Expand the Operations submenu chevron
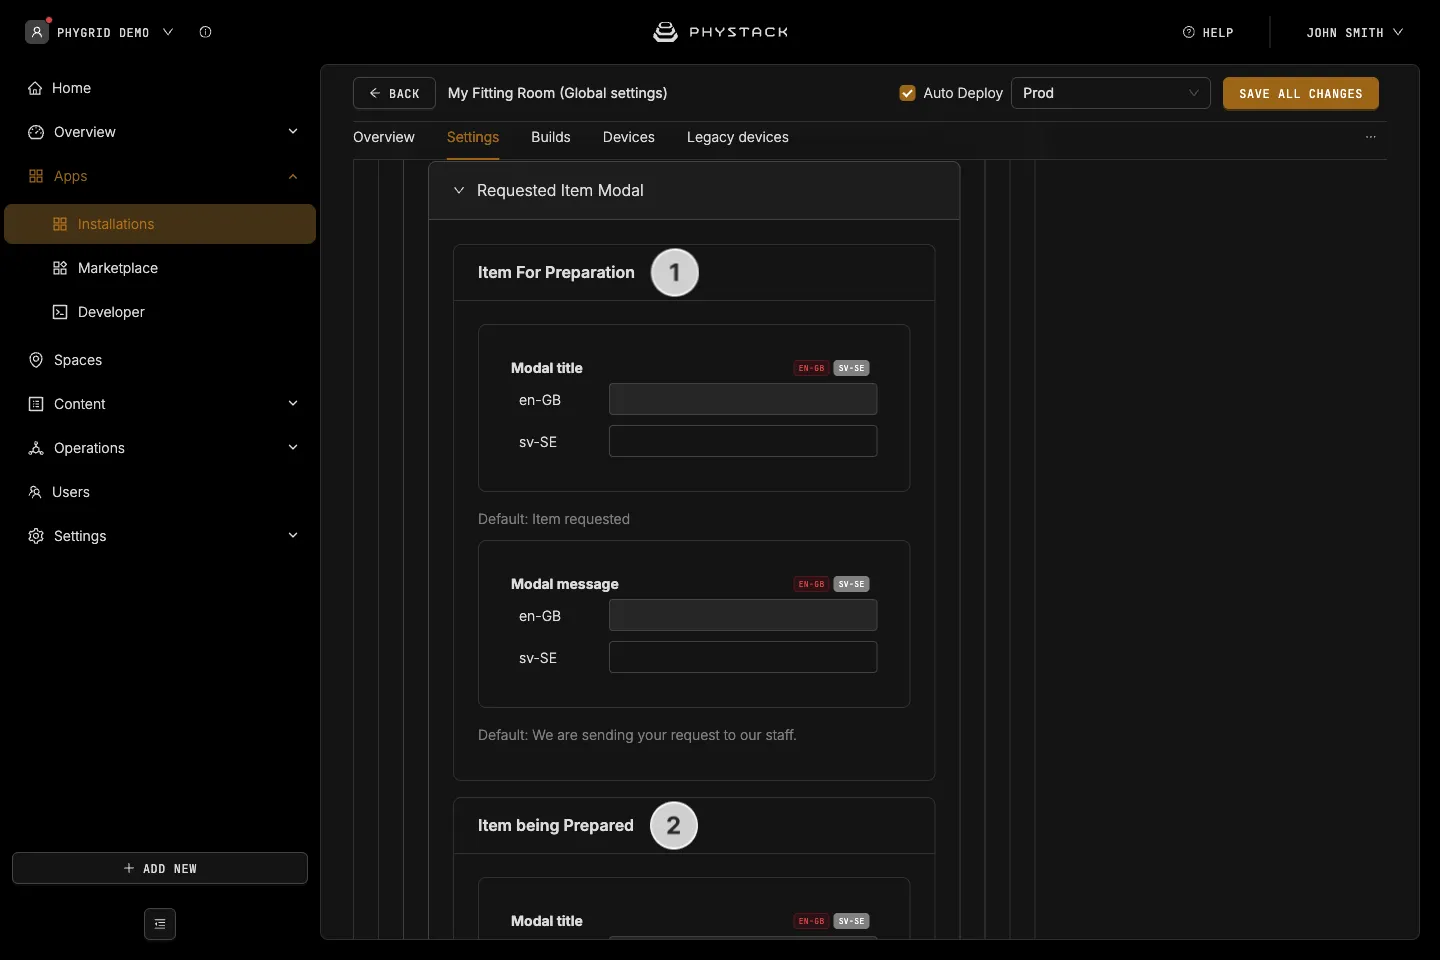The image size is (1440, 960). 293,448
